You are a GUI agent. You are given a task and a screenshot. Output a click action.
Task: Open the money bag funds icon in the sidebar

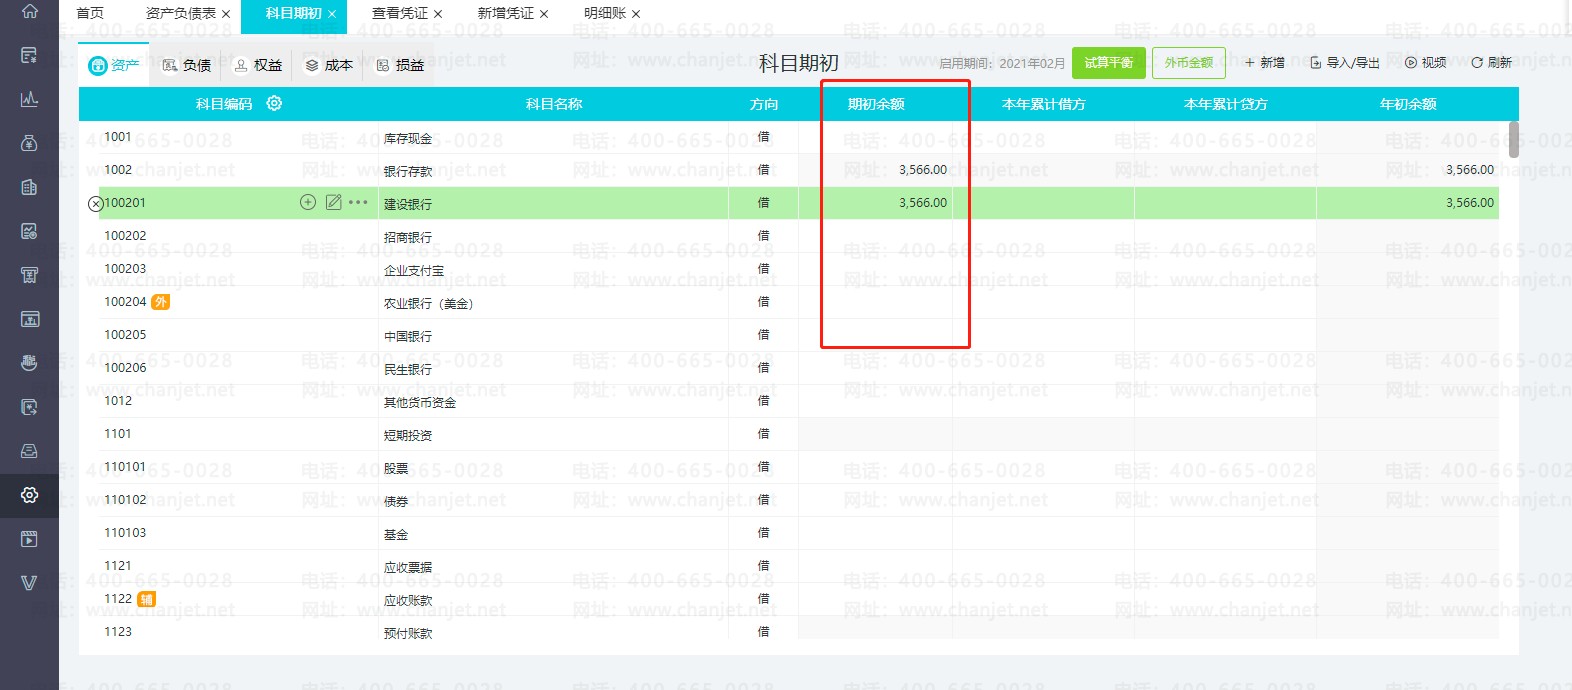coord(29,143)
